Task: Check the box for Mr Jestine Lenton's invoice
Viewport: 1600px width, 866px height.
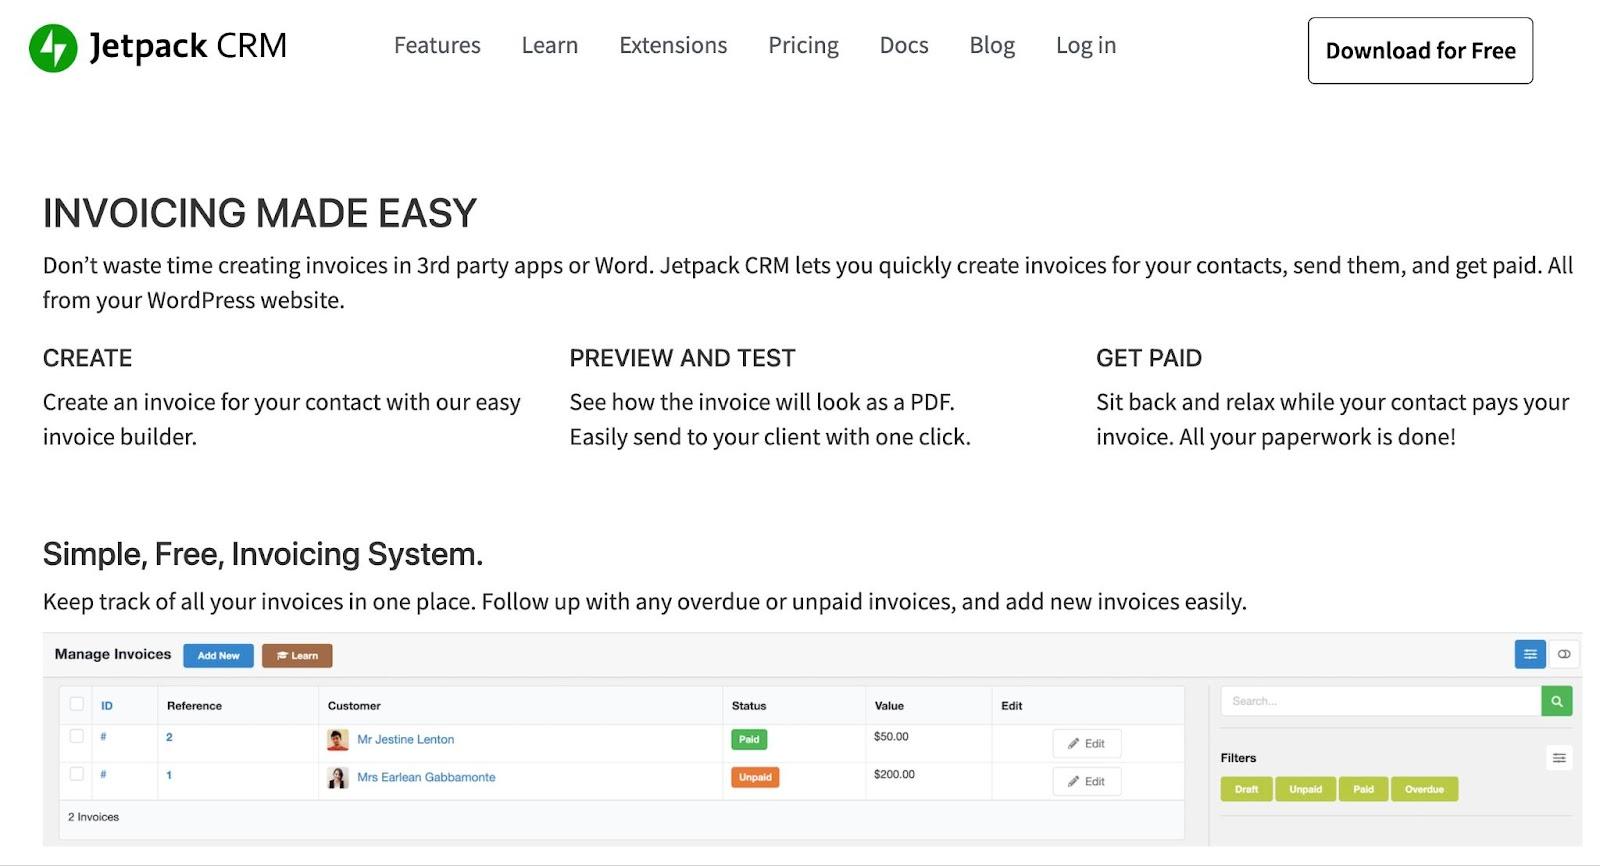Action: 77,737
